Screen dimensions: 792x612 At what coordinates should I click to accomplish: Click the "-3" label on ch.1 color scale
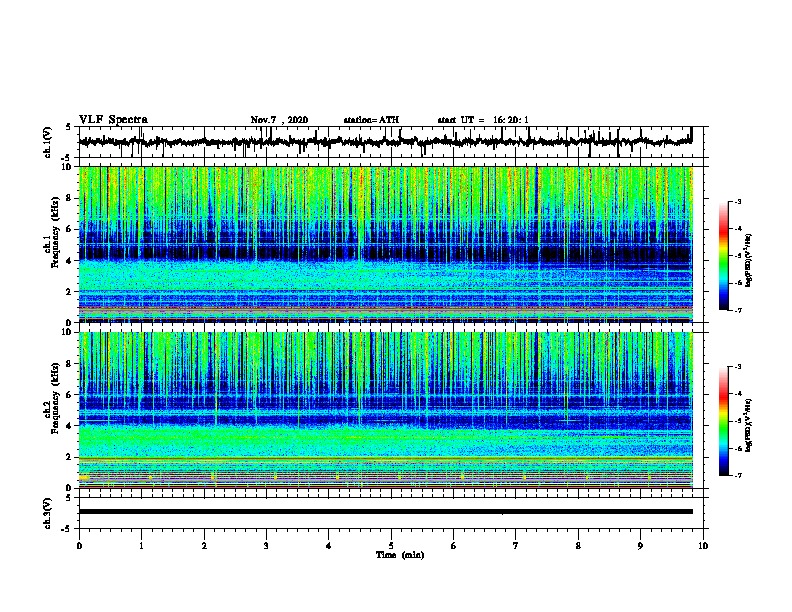(x=737, y=202)
